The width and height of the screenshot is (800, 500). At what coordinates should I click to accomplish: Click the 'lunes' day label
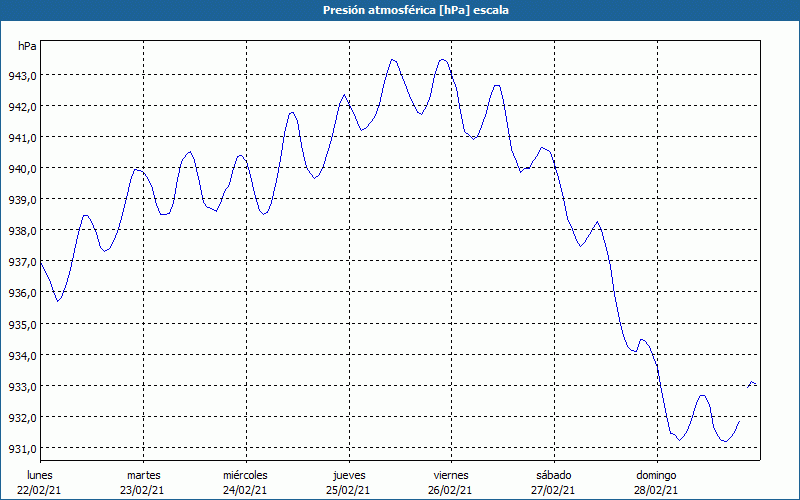click(40, 475)
